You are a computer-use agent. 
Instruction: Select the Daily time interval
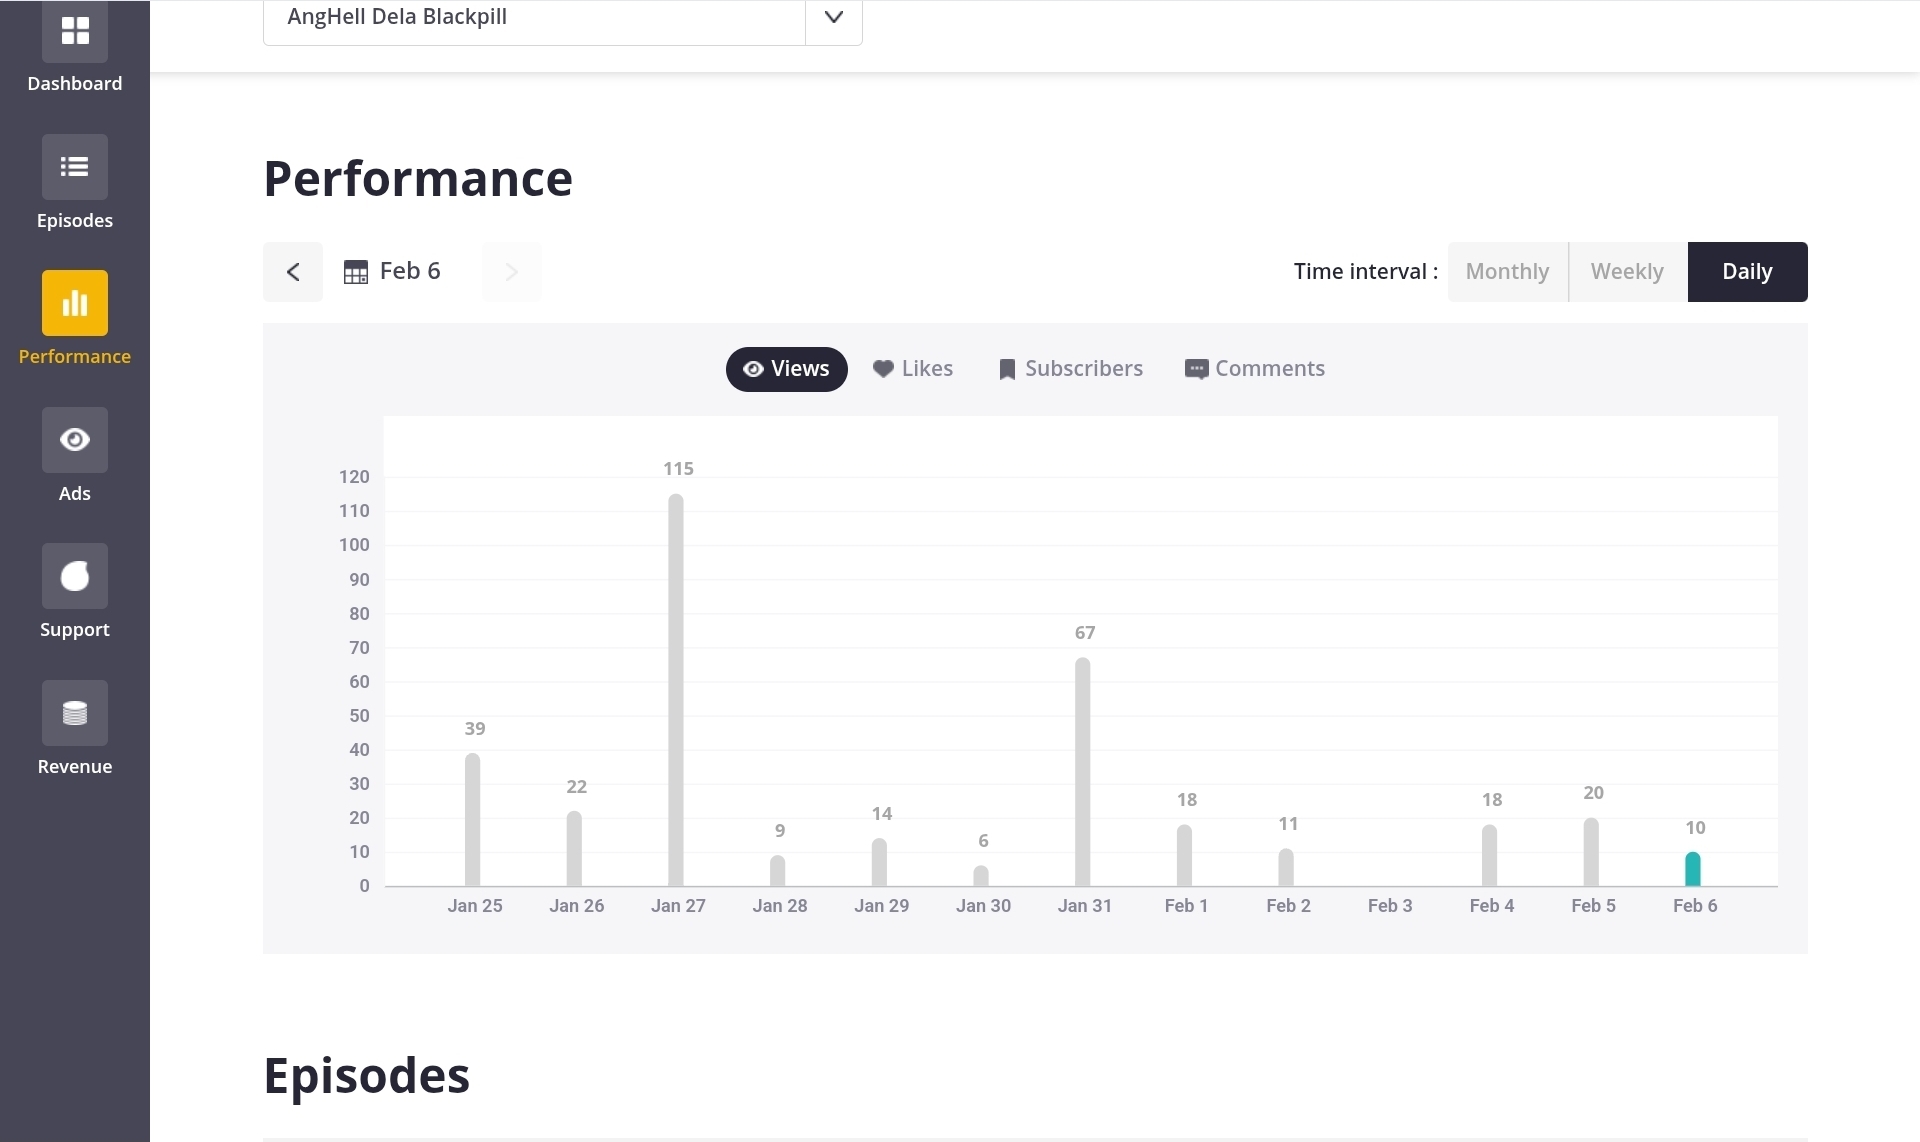[x=1746, y=272]
